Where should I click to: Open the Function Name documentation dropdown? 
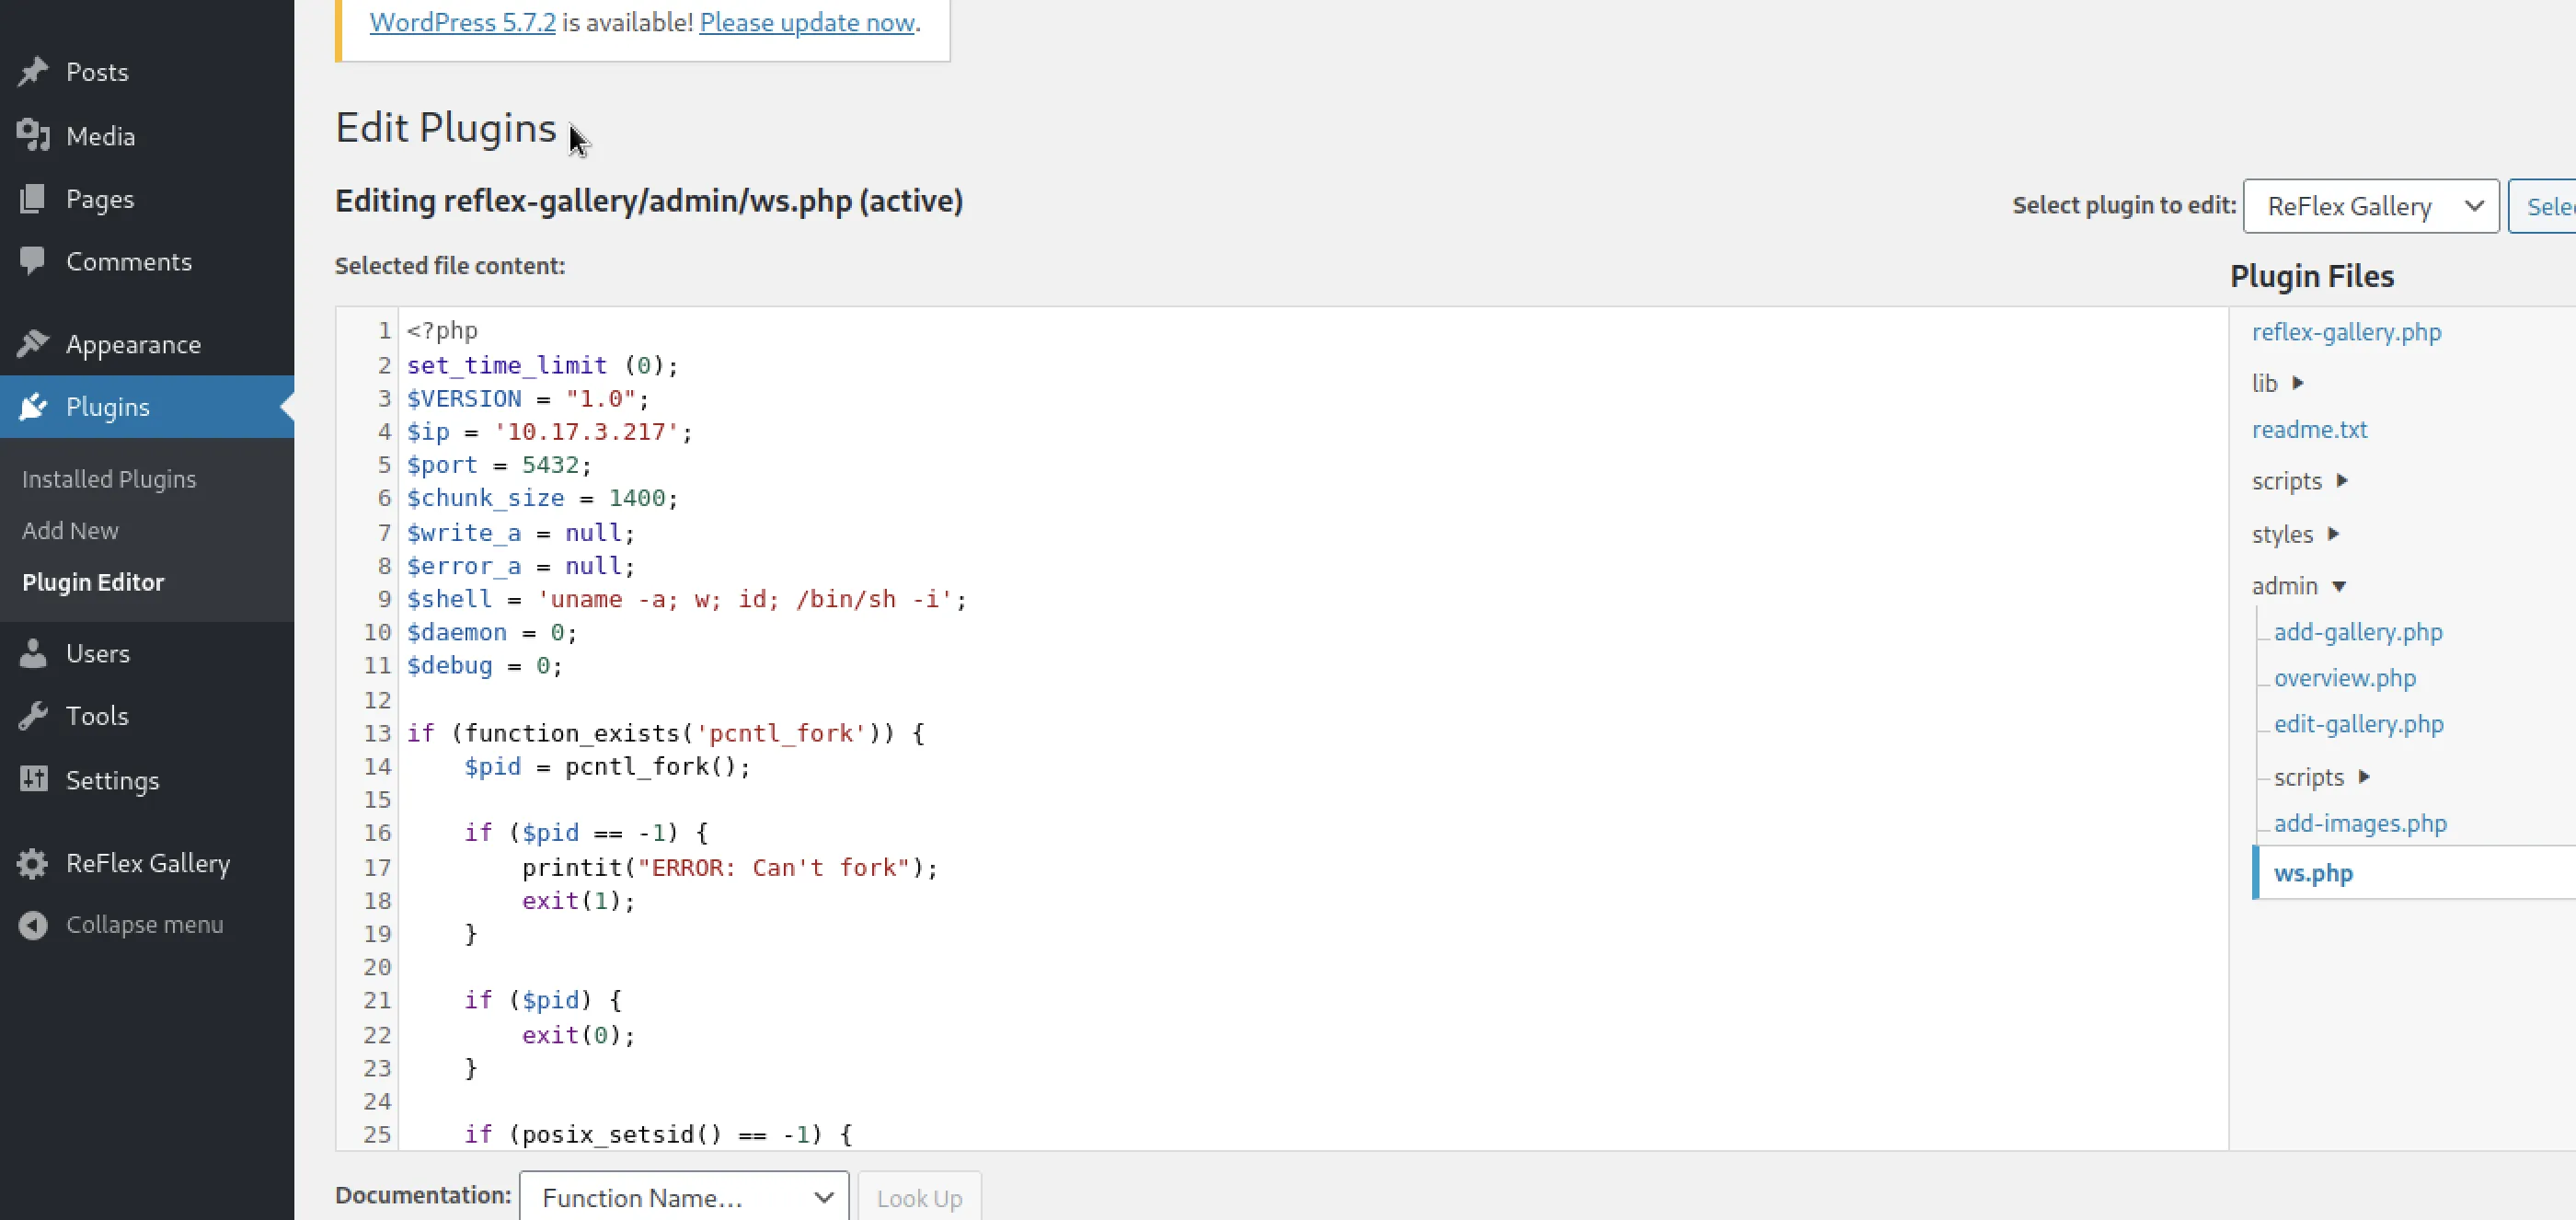point(684,1197)
